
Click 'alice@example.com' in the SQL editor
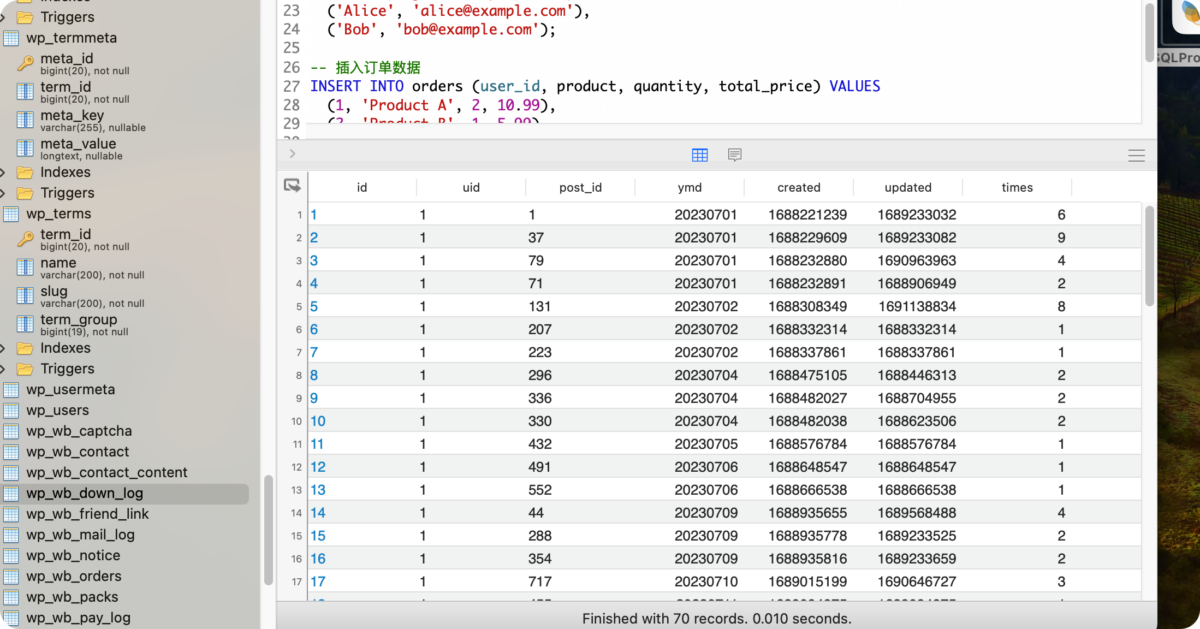click(x=495, y=11)
